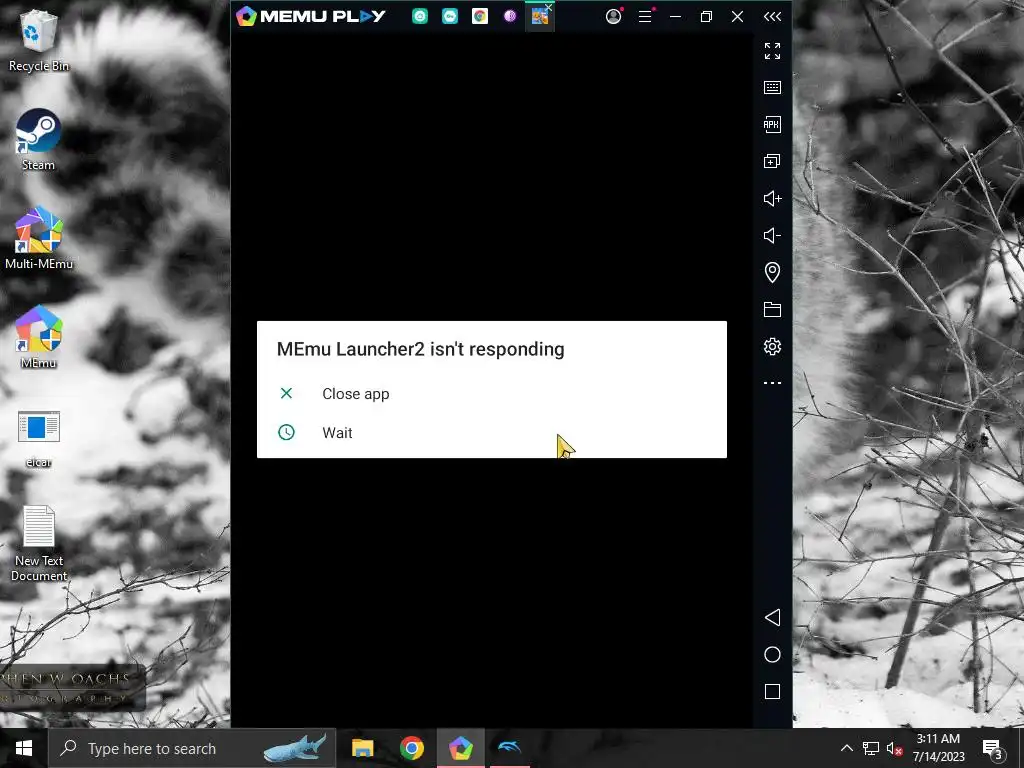
Task: Open the network status tray icon
Action: pyautogui.click(x=871, y=748)
